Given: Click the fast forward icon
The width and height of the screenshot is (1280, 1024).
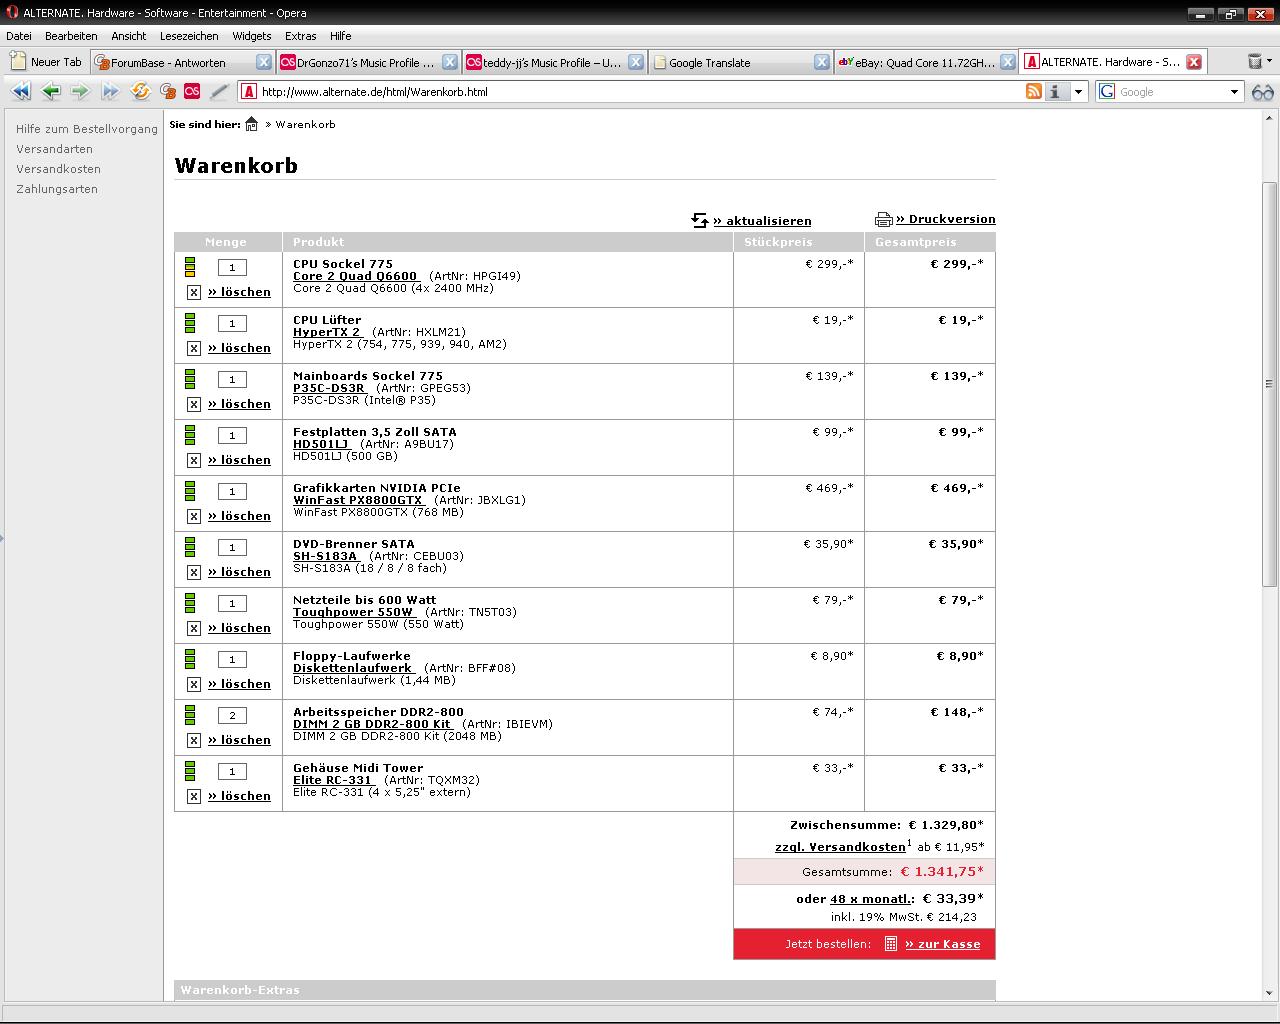Looking at the screenshot, I should [x=110, y=91].
